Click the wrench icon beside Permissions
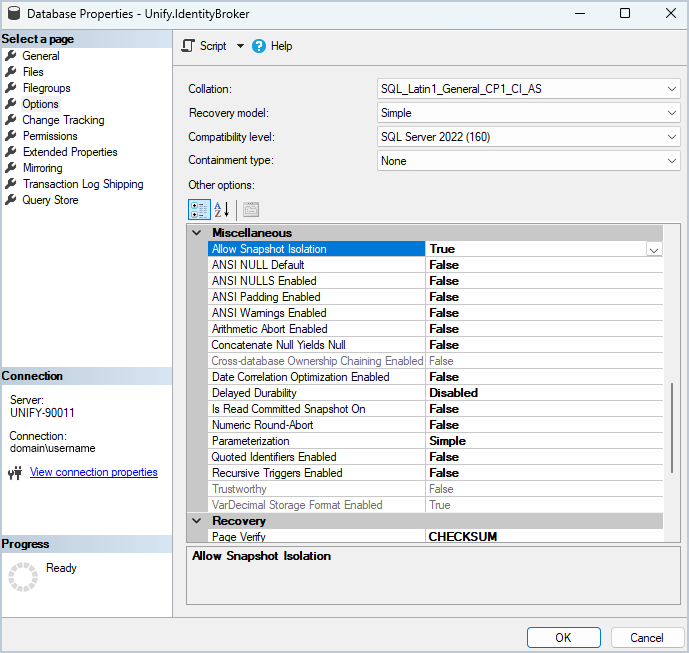 [x=11, y=136]
